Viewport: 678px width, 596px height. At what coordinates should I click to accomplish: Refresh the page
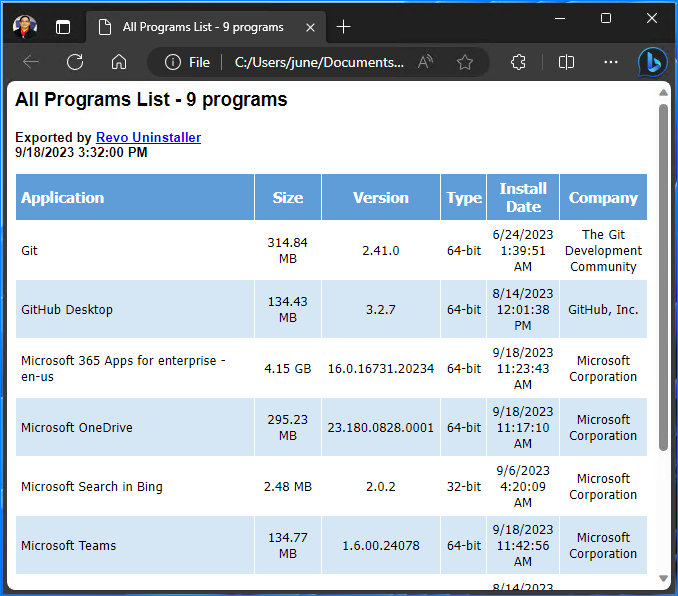coord(75,62)
